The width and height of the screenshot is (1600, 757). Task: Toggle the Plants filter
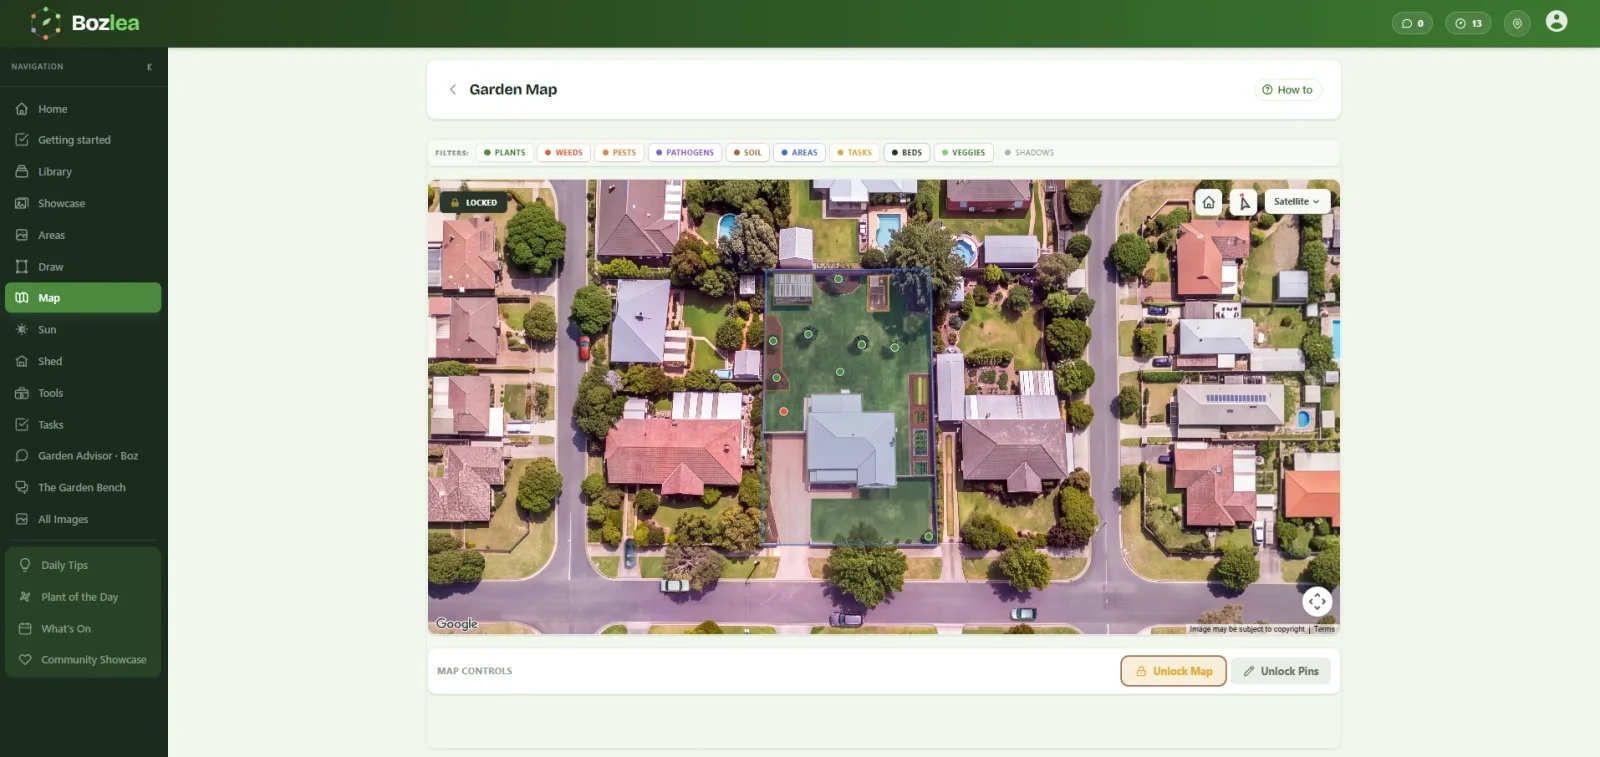504,153
